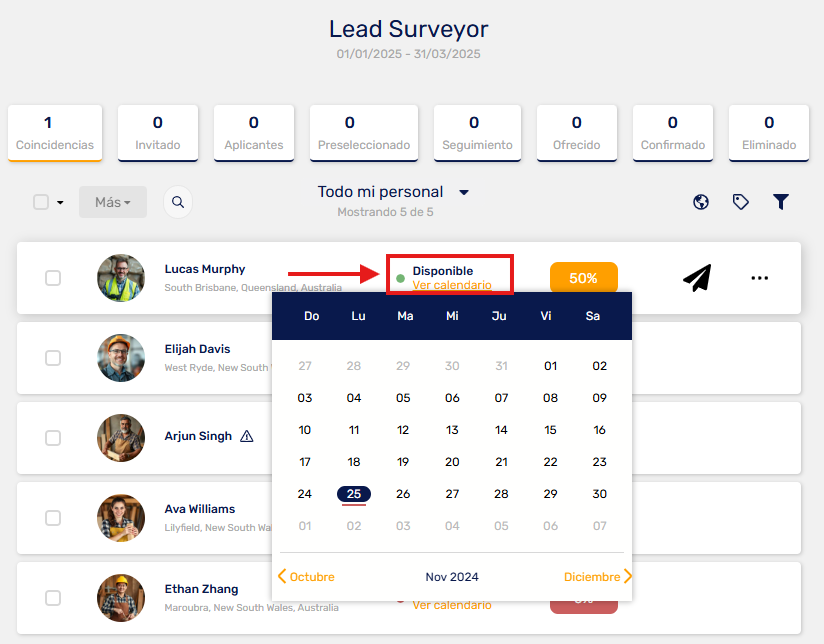Click the date range 01/01/2025 - 31/03/2025

tap(408, 54)
